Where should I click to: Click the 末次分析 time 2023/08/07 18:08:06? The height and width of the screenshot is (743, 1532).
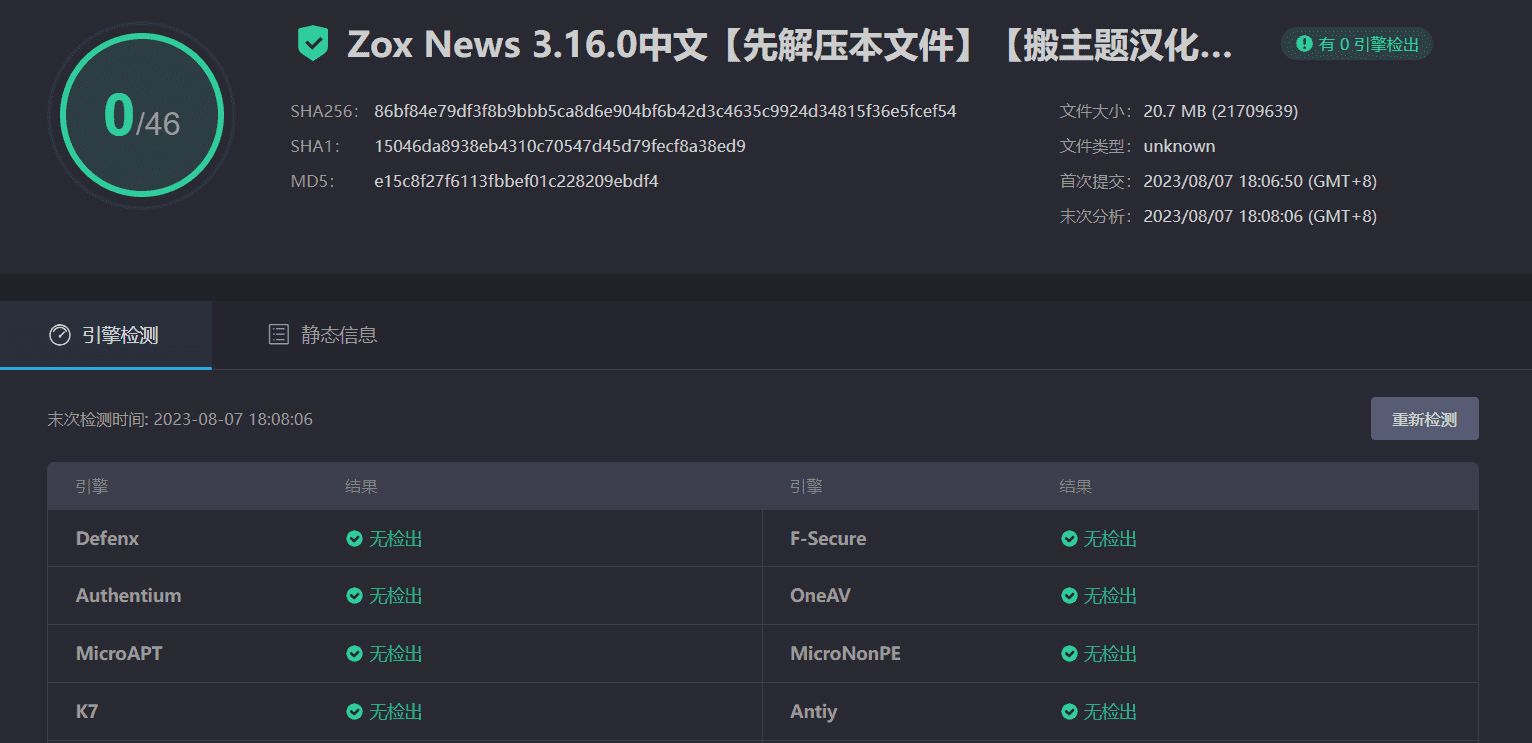(x=1260, y=216)
